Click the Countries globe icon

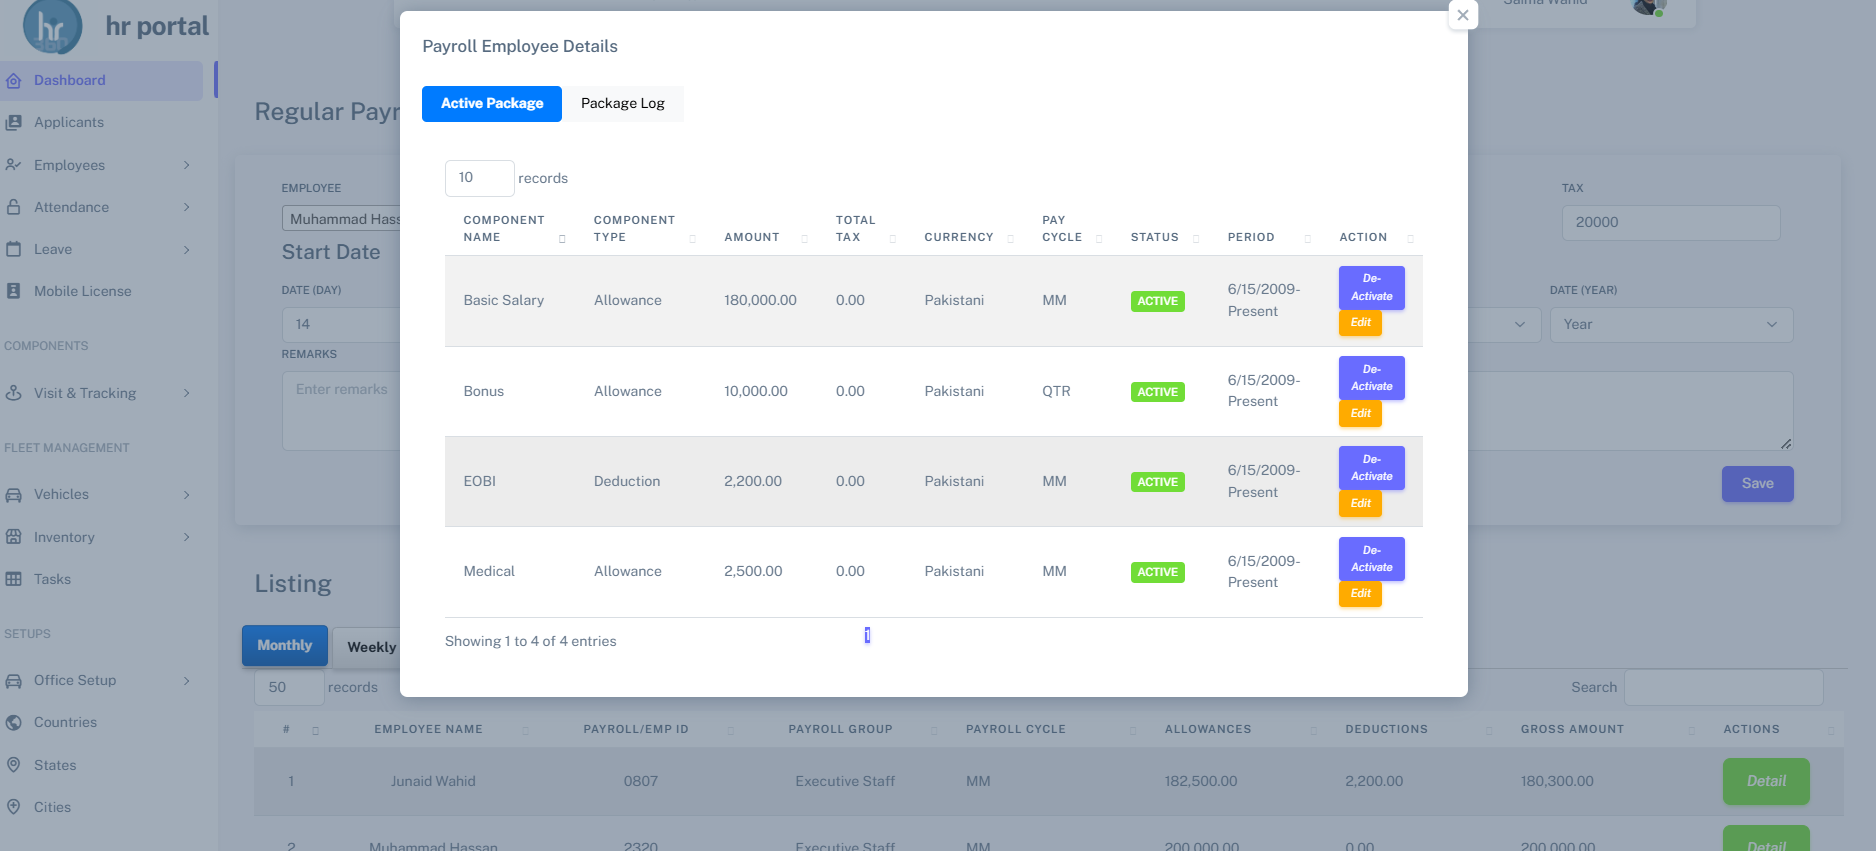click(14, 722)
